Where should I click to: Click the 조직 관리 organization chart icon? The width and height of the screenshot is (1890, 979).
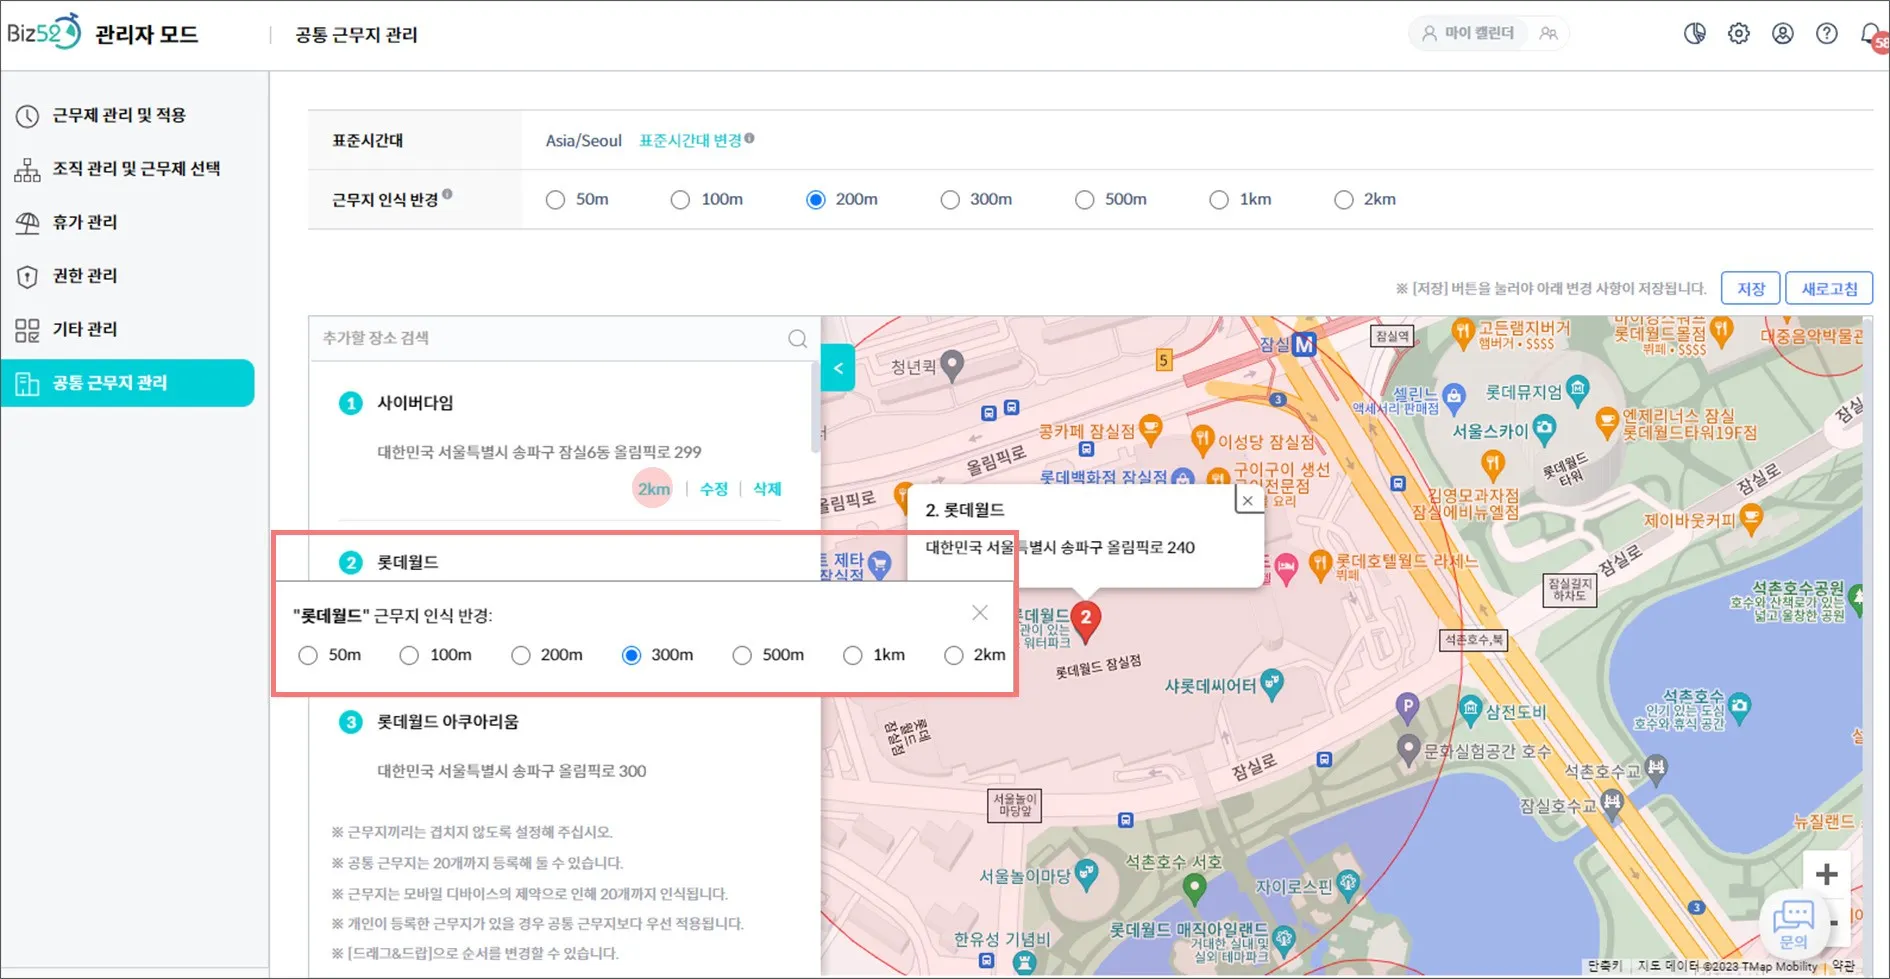point(27,169)
